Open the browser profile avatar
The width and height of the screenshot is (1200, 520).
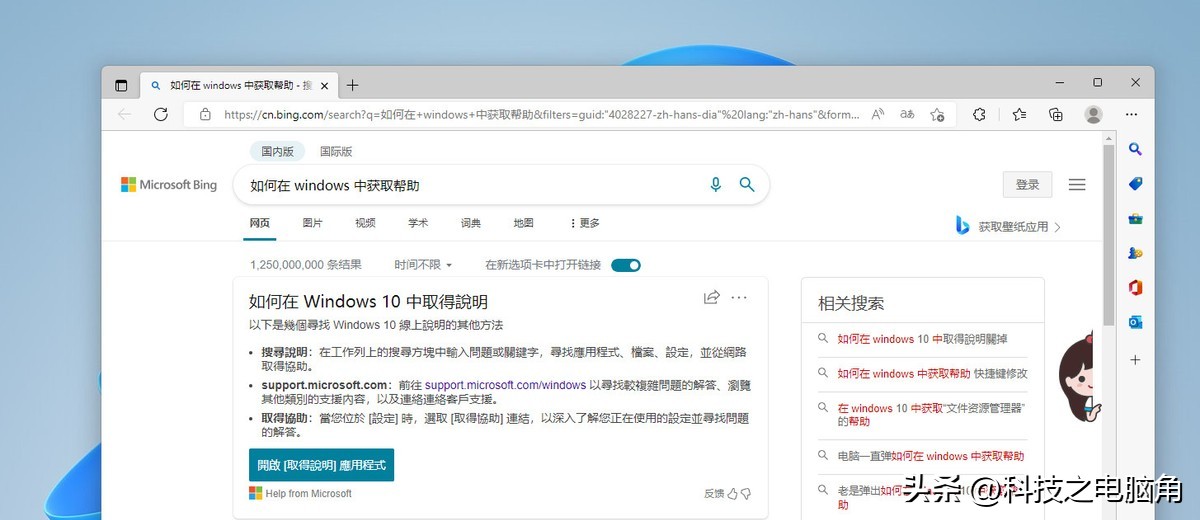(1094, 114)
